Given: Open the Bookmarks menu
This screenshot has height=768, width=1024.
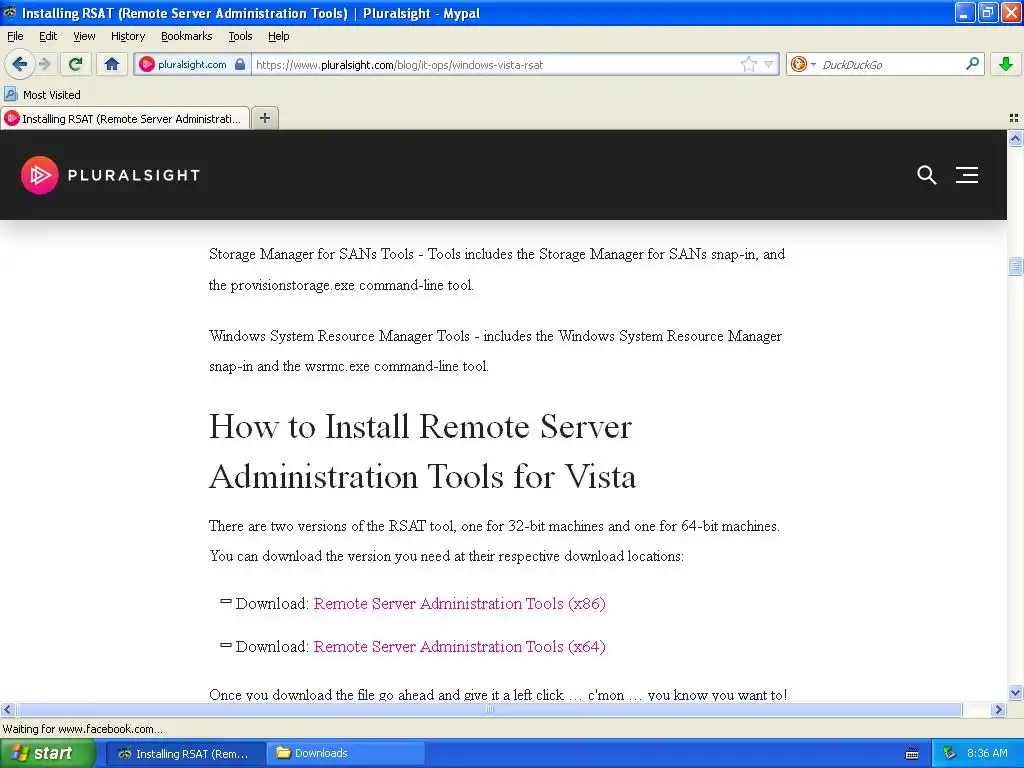Looking at the screenshot, I should (x=187, y=36).
